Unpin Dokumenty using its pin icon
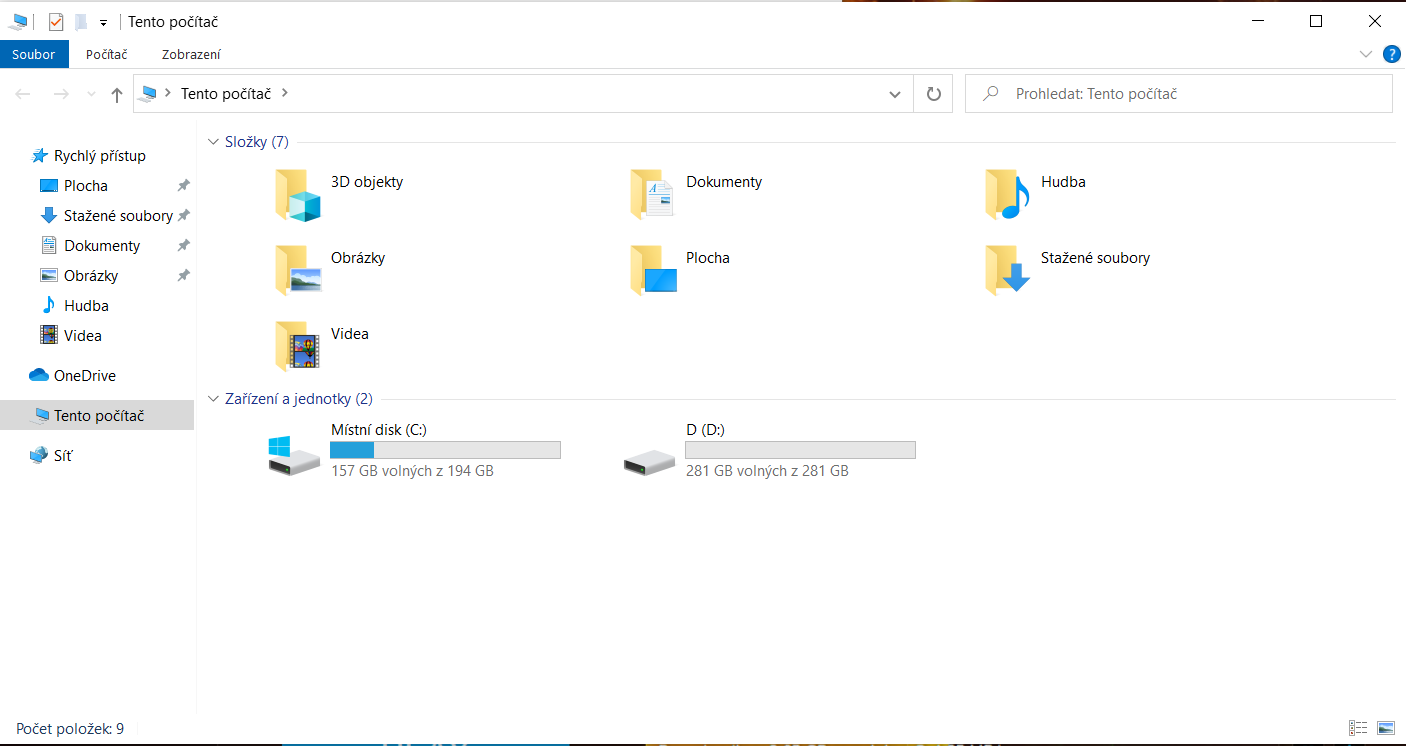 pyautogui.click(x=183, y=246)
